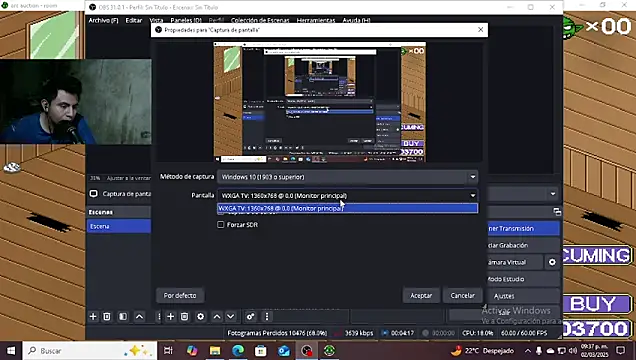This screenshot has width=636, height=360.
Task: Click the BUY button in the game
Action: (597, 304)
